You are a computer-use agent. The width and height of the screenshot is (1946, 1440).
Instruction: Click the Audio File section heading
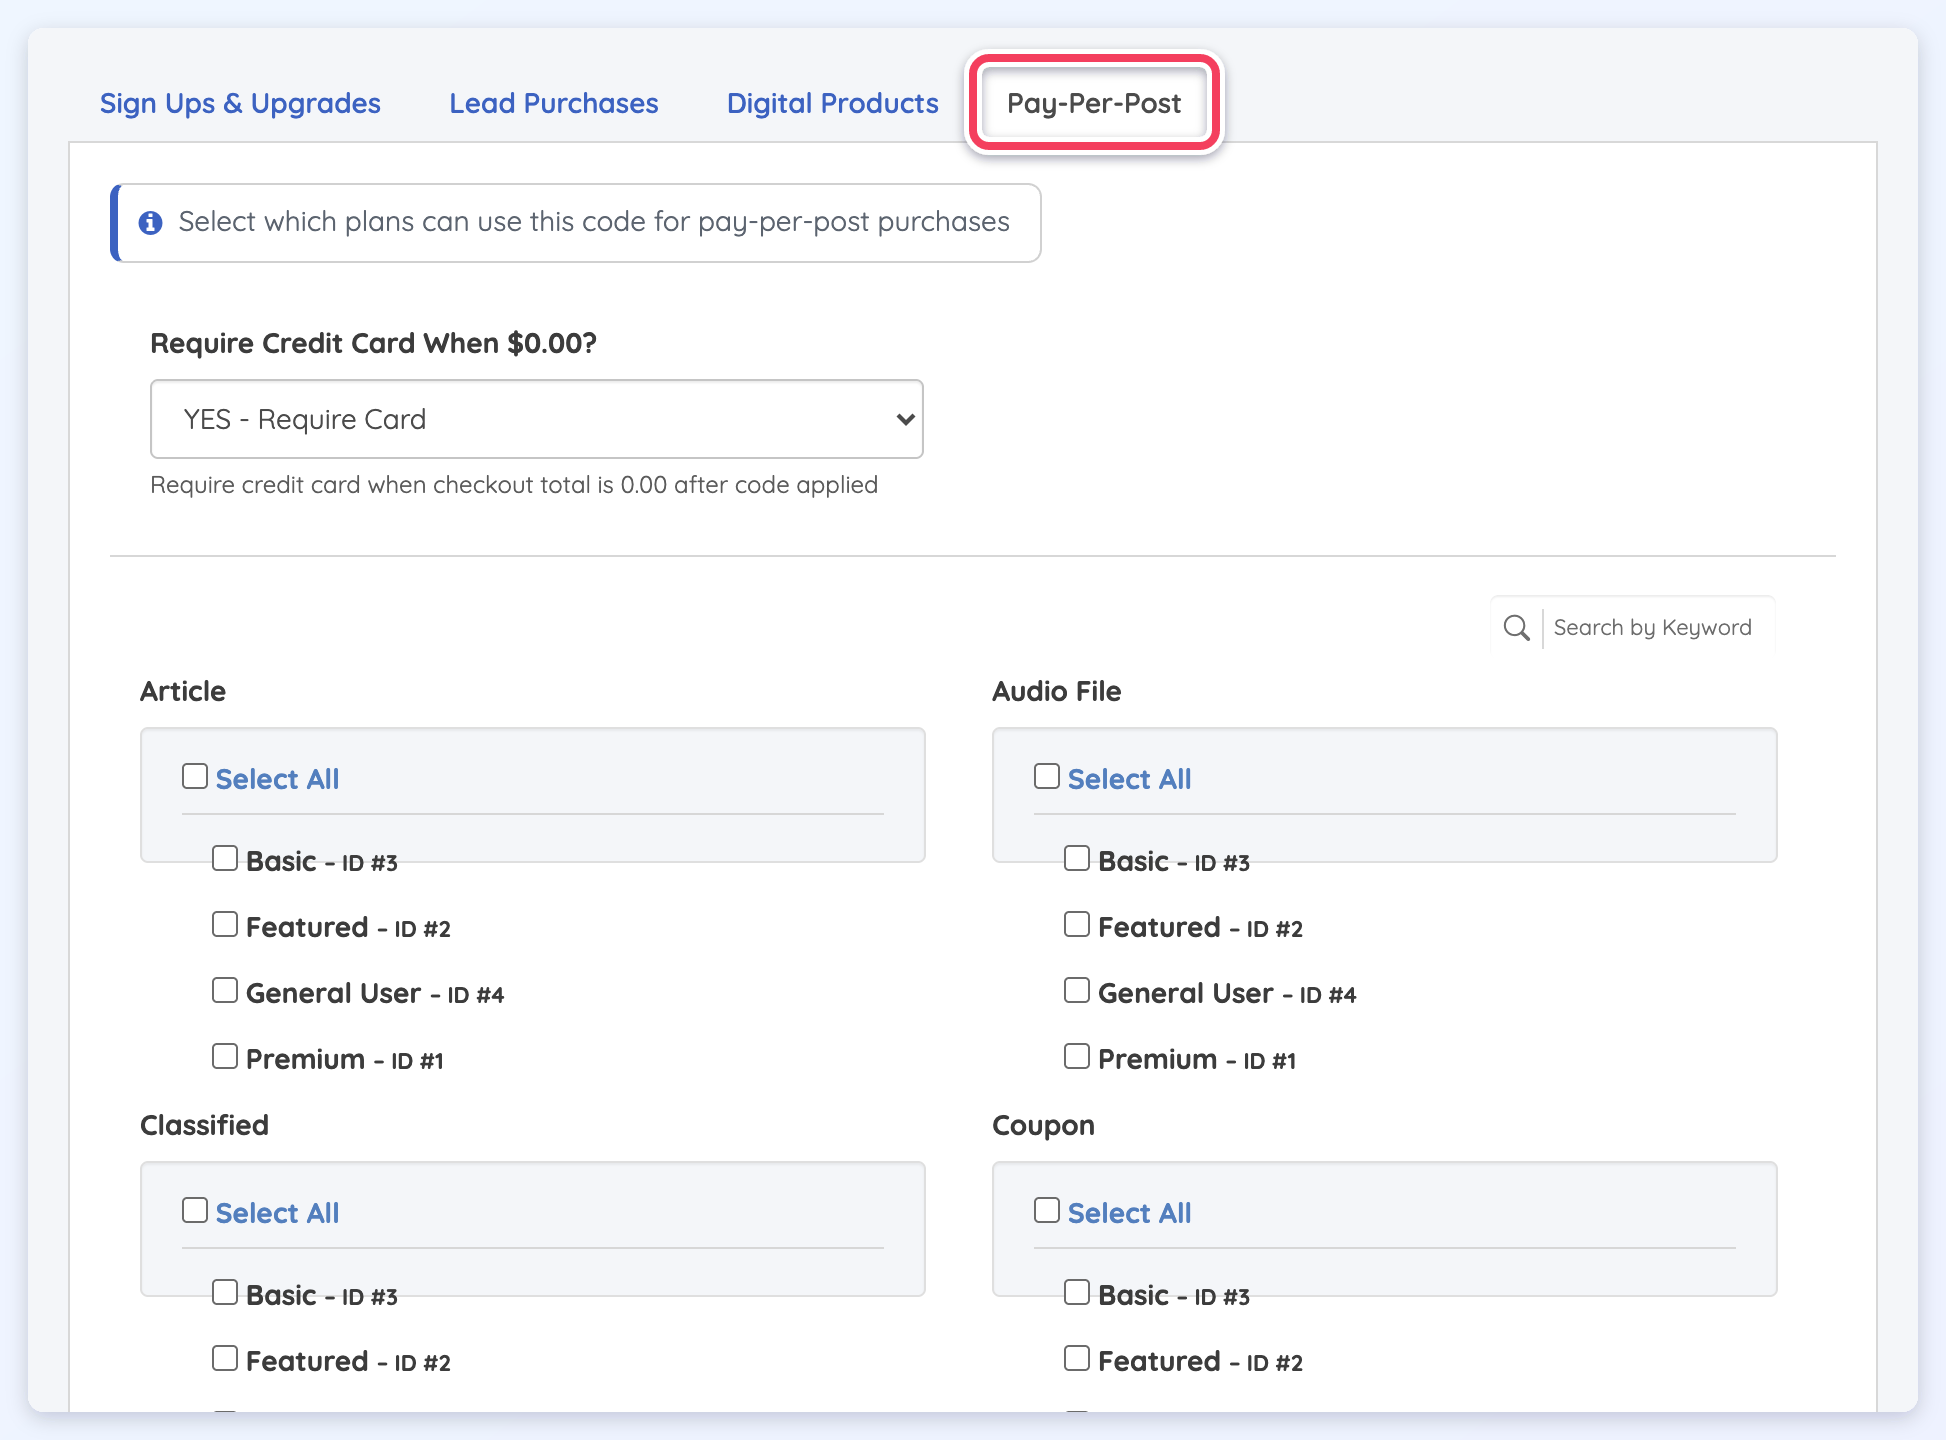click(1056, 691)
